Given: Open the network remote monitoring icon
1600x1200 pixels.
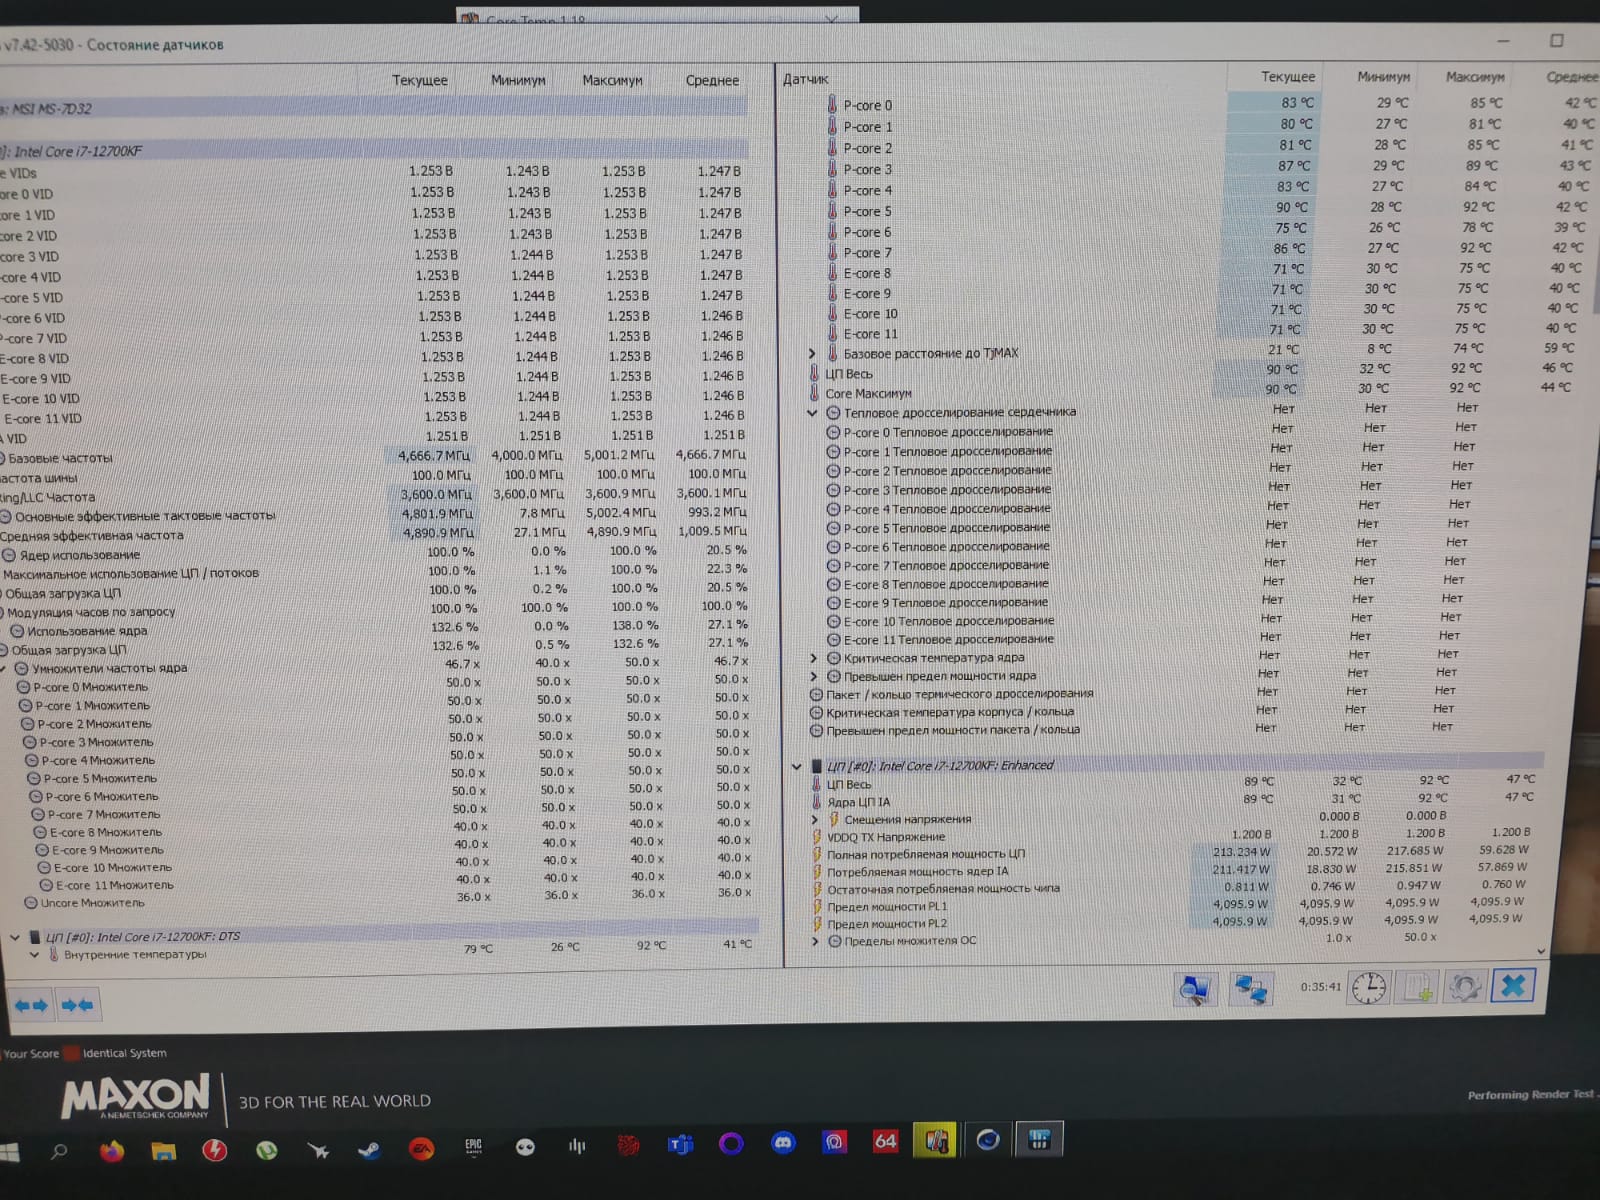Looking at the screenshot, I should coord(1251,988).
